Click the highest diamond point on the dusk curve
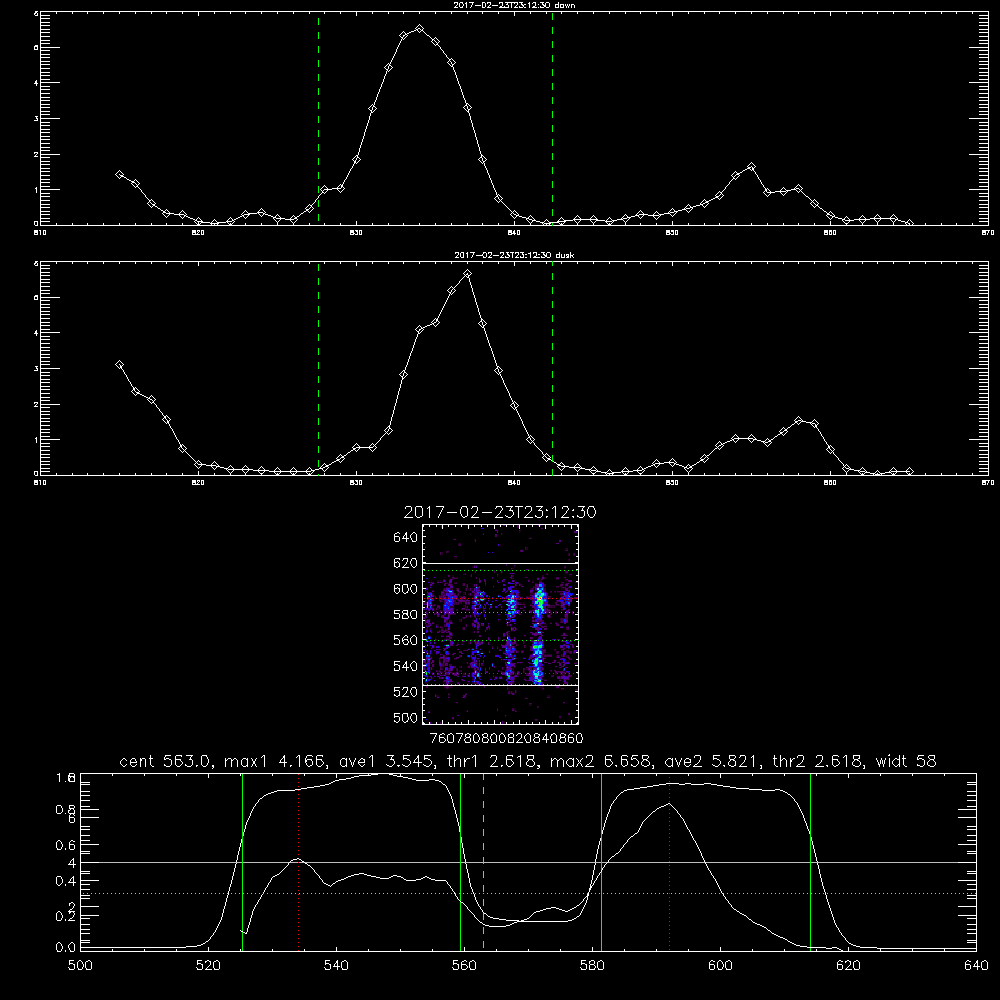 pos(467,274)
